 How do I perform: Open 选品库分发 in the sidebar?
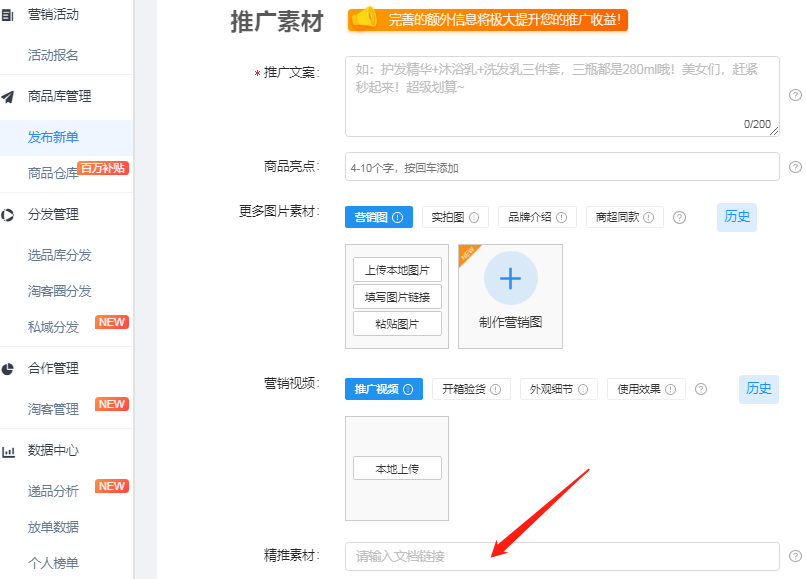click(x=59, y=255)
